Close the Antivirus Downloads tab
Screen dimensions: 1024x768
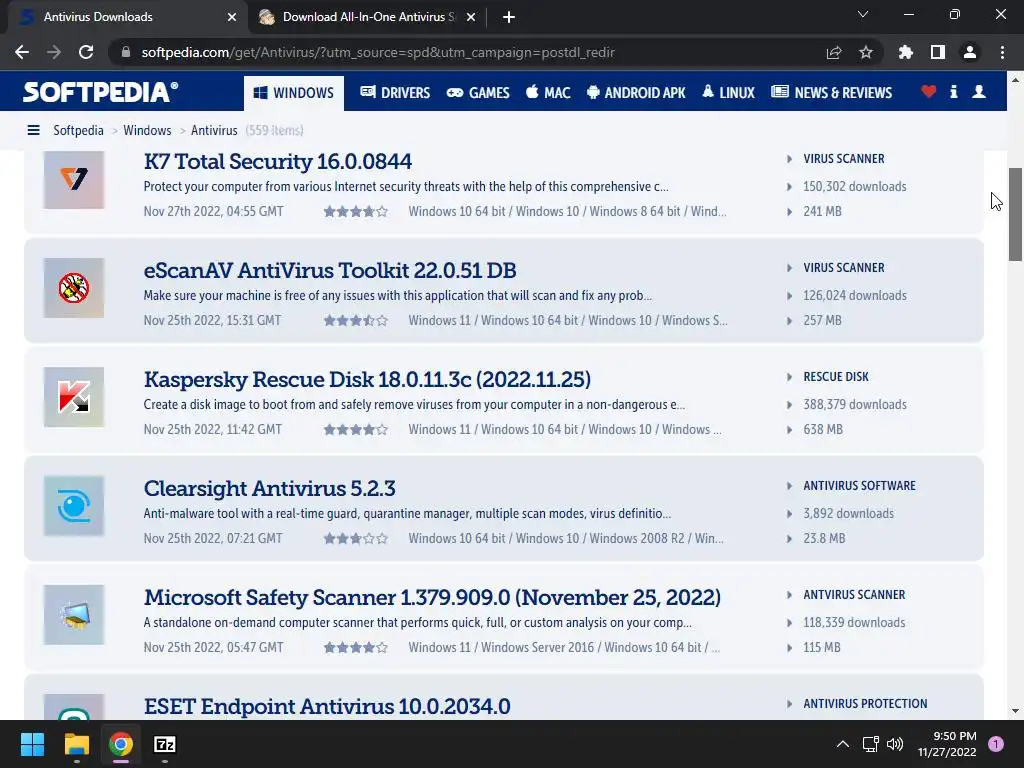point(232,17)
